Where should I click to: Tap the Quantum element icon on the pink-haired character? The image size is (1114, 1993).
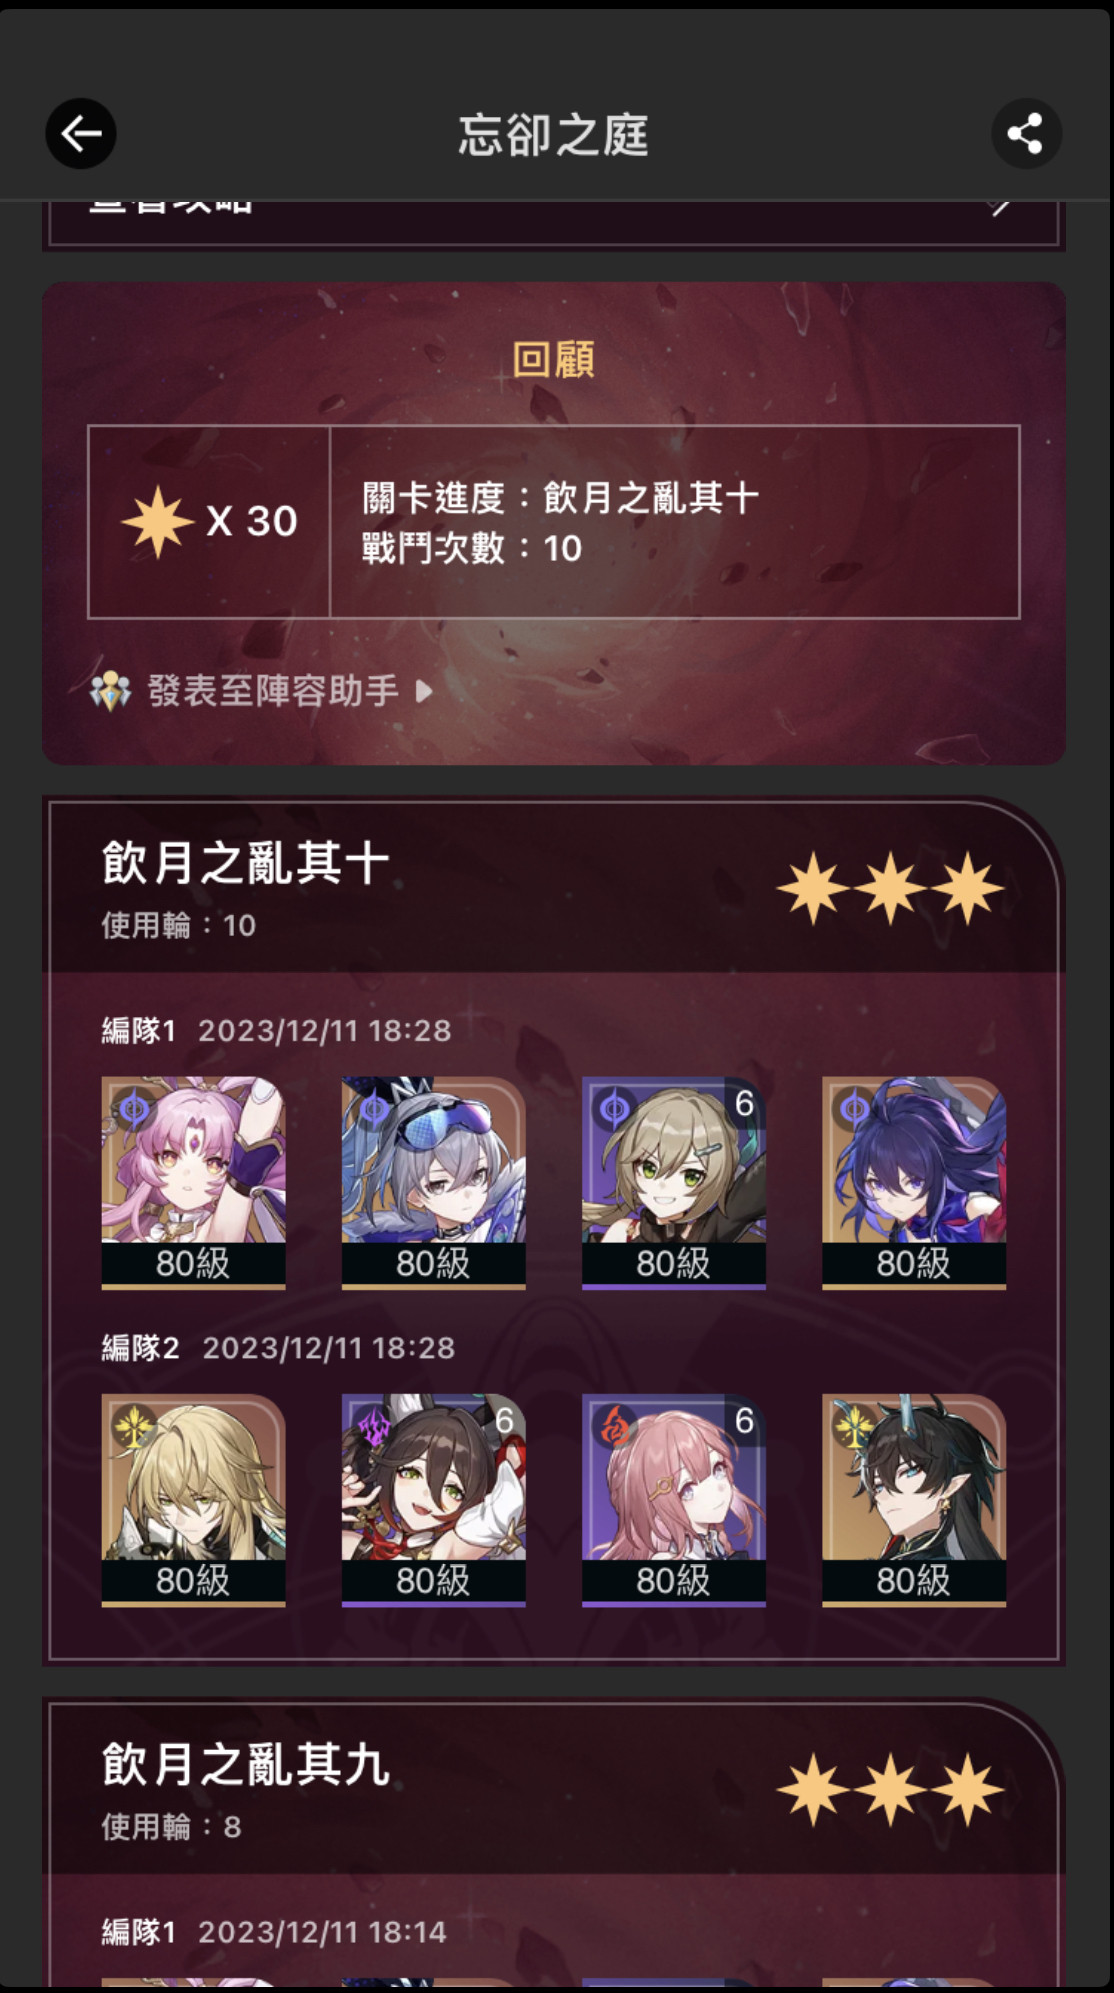[133, 1110]
